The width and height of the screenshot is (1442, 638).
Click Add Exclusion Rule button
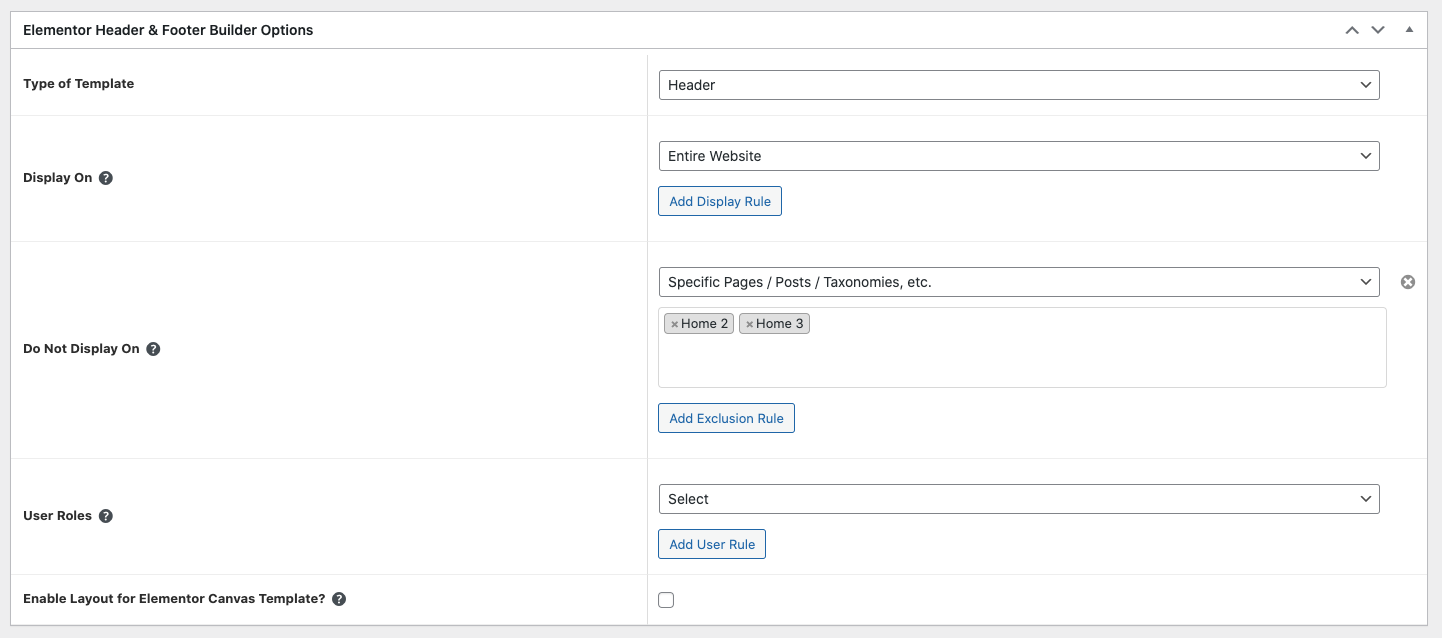(726, 418)
